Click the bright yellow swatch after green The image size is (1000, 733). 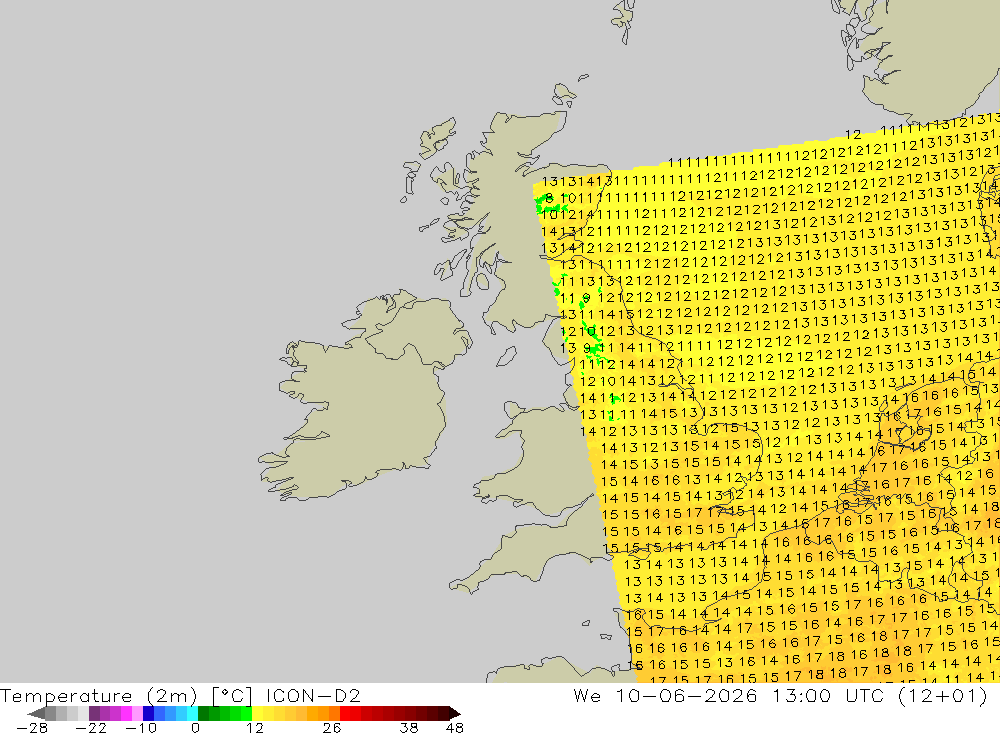[258, 714]
